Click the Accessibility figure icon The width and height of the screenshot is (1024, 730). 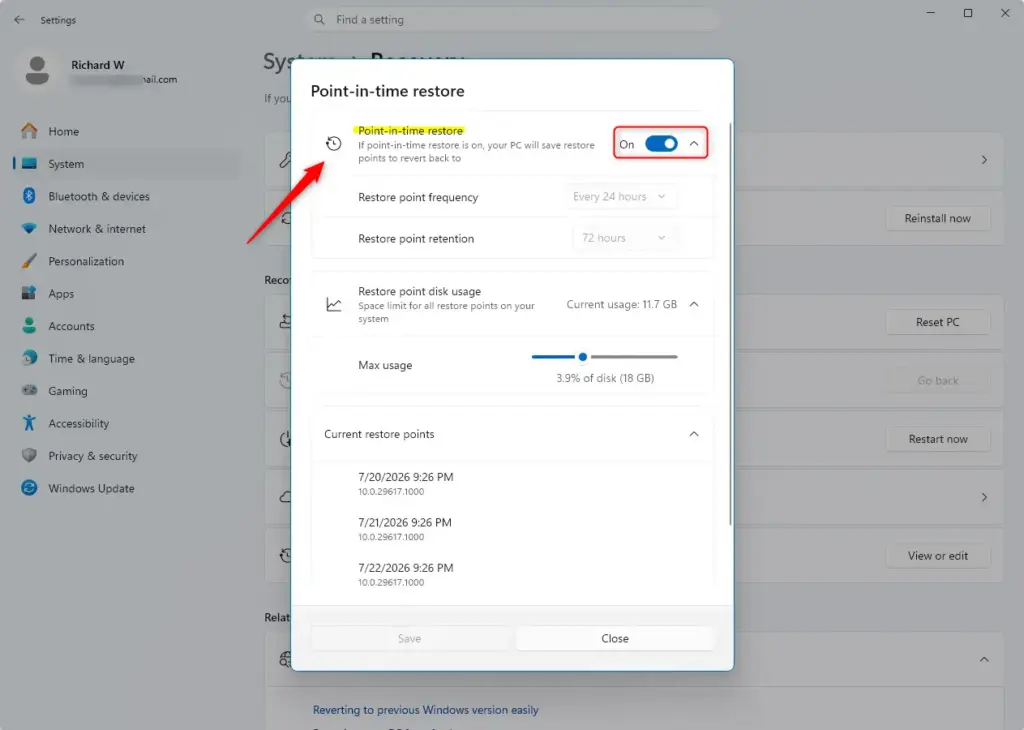tap(29, 423)
